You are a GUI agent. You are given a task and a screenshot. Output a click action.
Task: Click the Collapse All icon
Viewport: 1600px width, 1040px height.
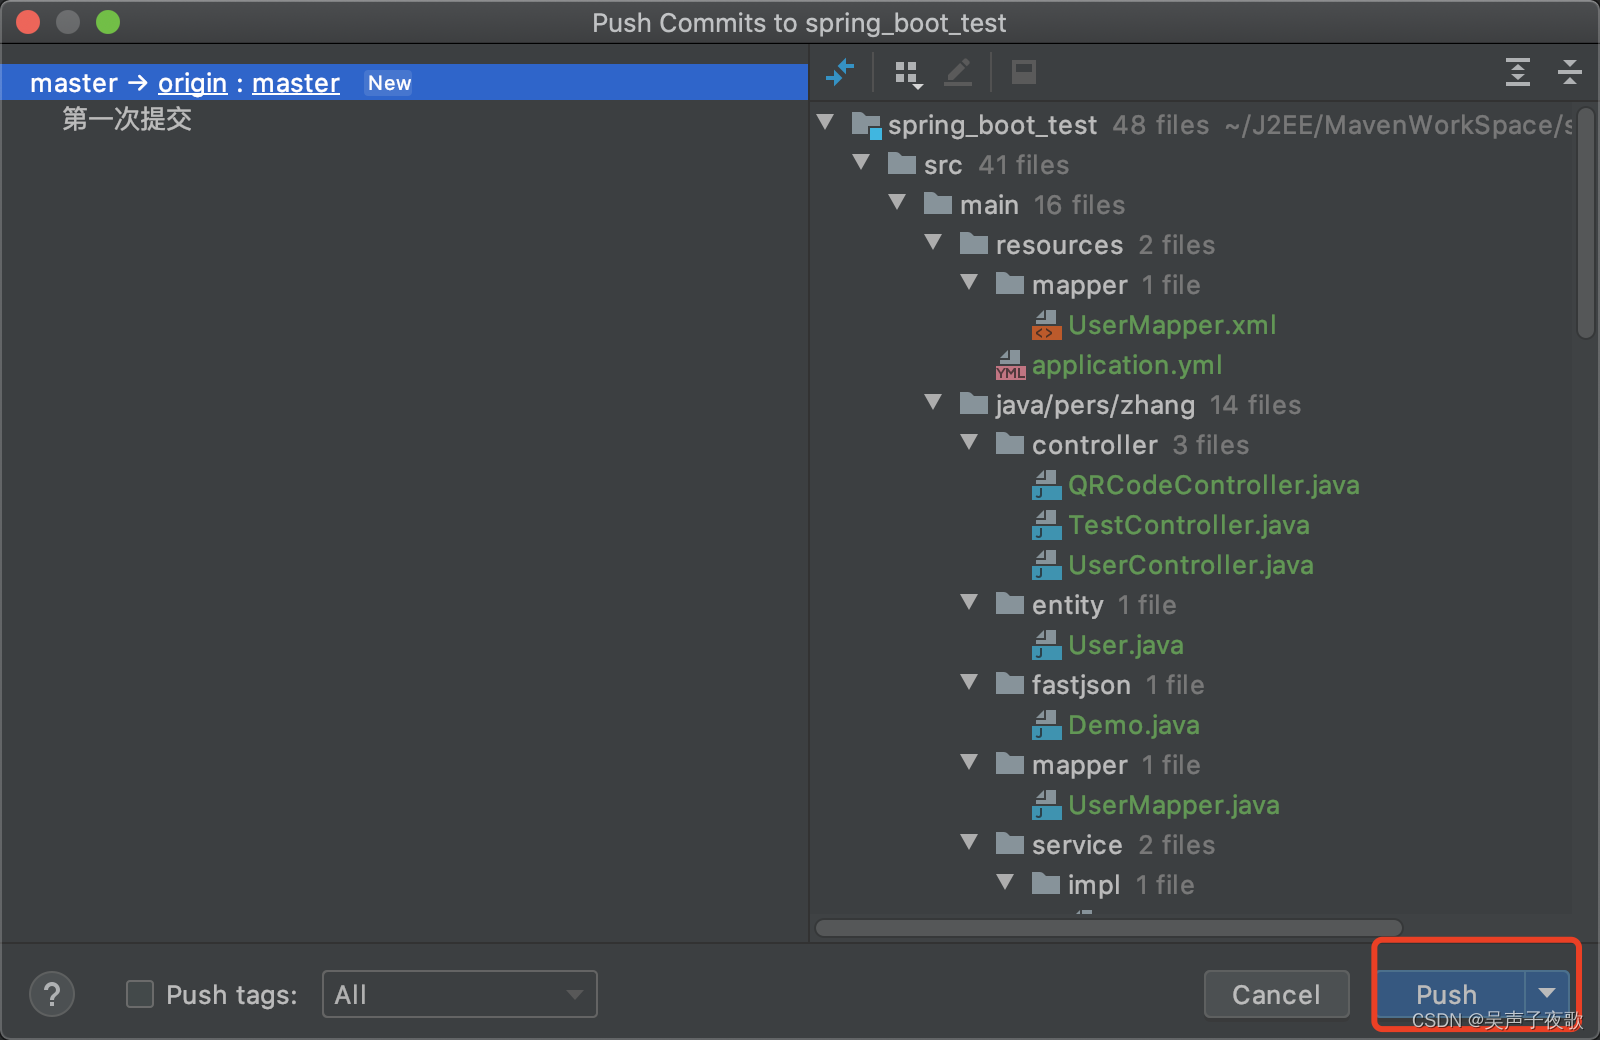pyautogui.click(x=1570, y=72)
